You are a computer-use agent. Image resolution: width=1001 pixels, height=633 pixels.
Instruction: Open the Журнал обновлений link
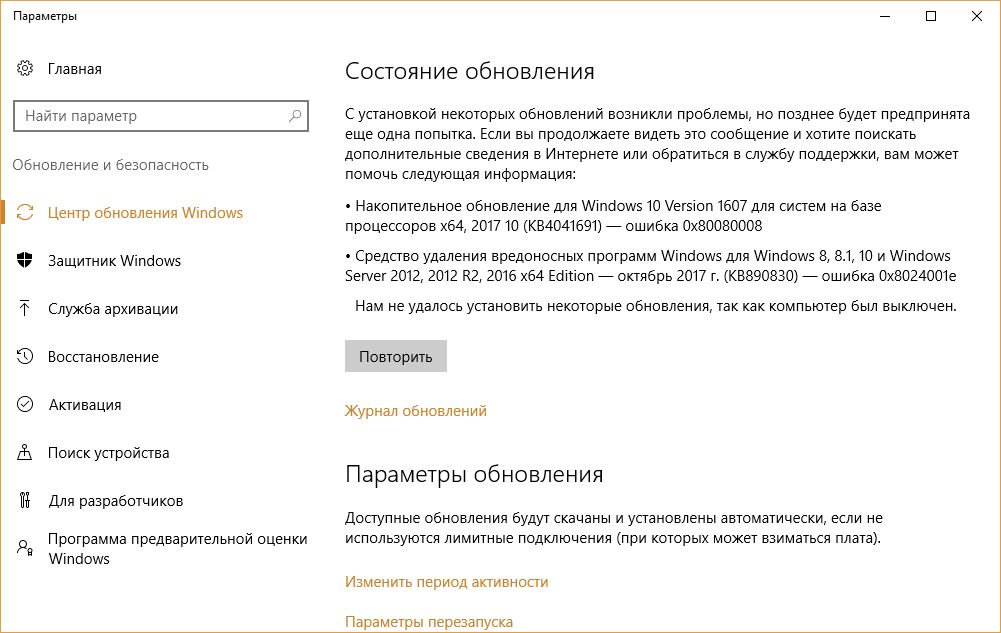tap(415, 411)
